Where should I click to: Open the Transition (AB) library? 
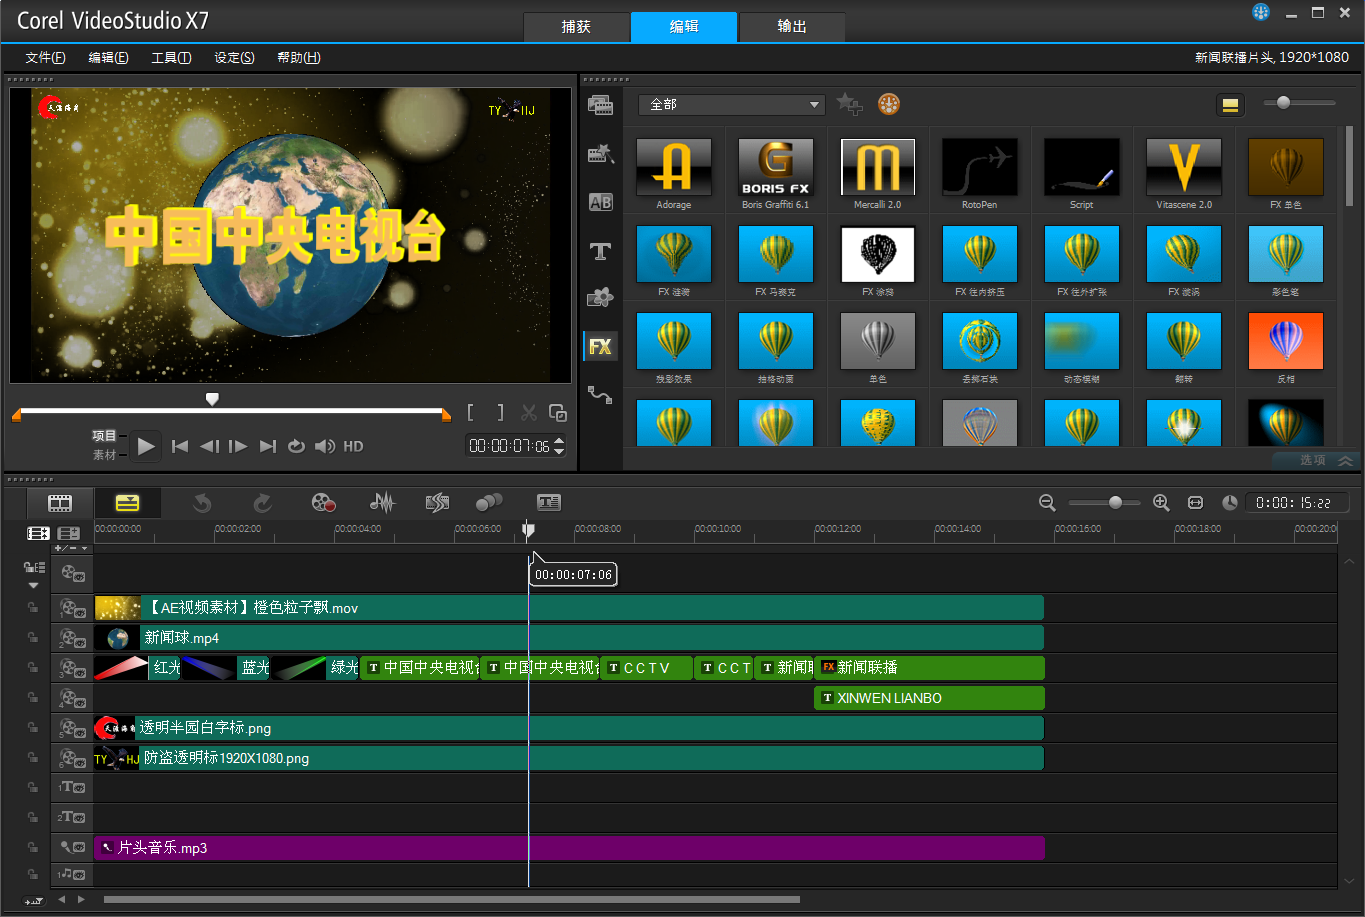coord(600,202)
